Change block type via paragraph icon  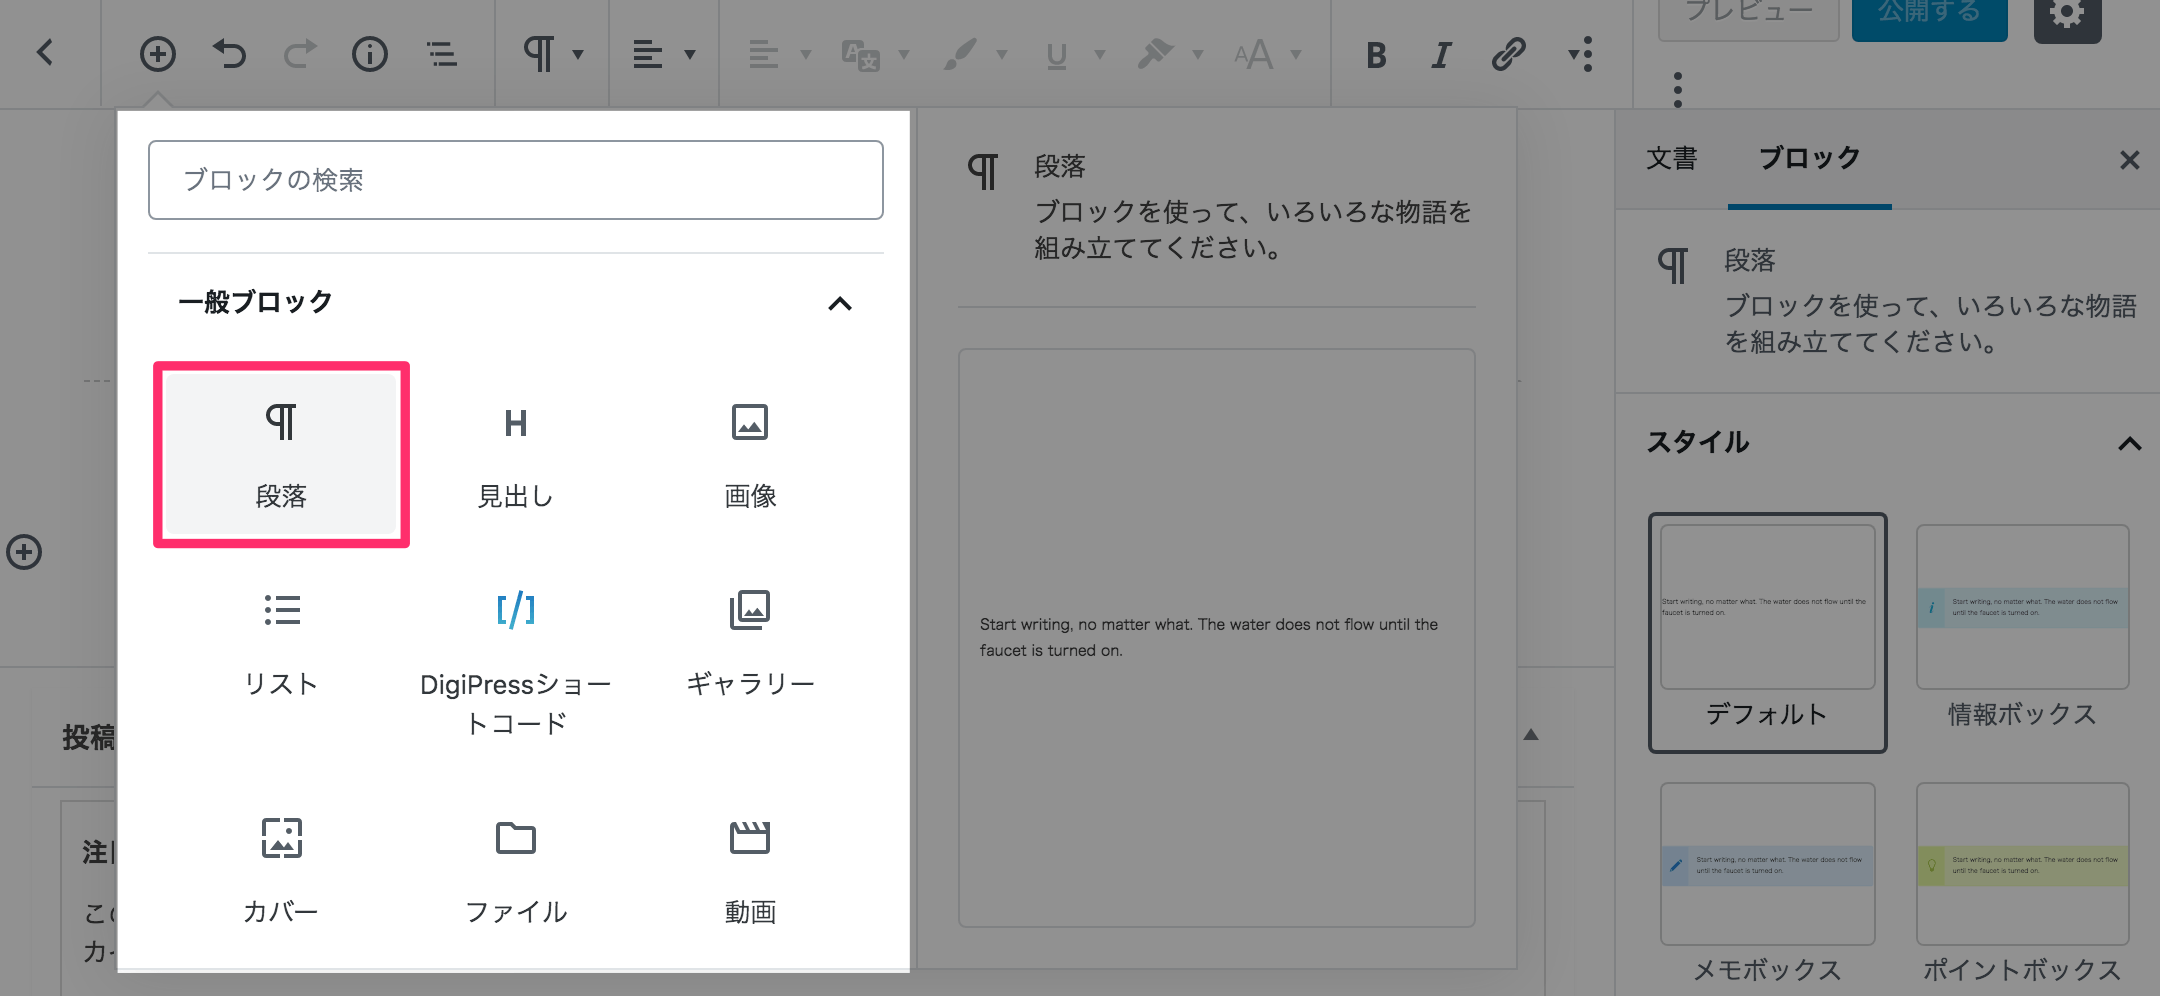tap(552, 54)
